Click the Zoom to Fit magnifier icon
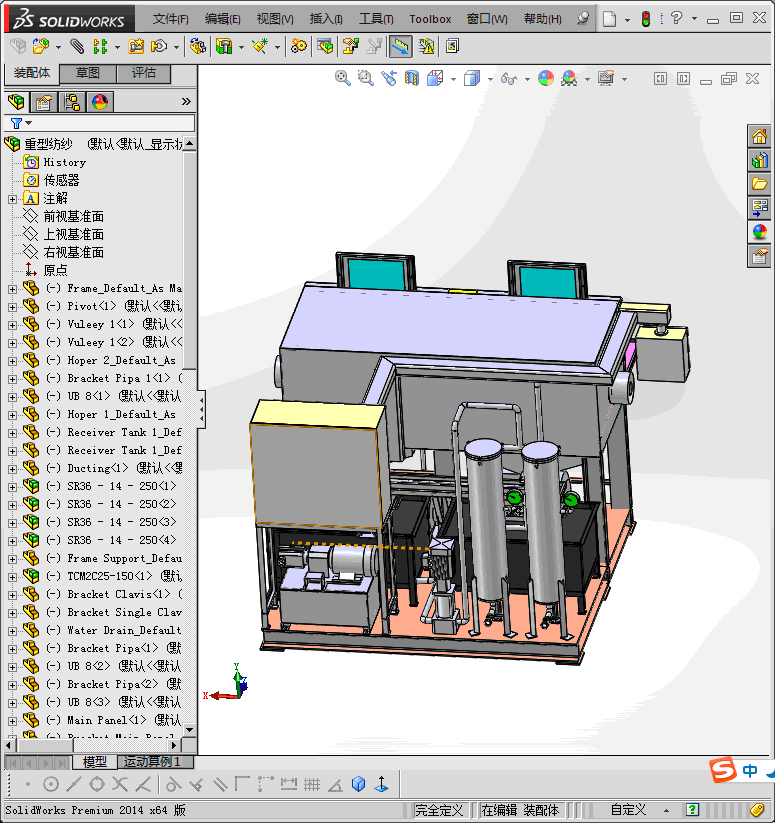775x823 pixels. 342,78
